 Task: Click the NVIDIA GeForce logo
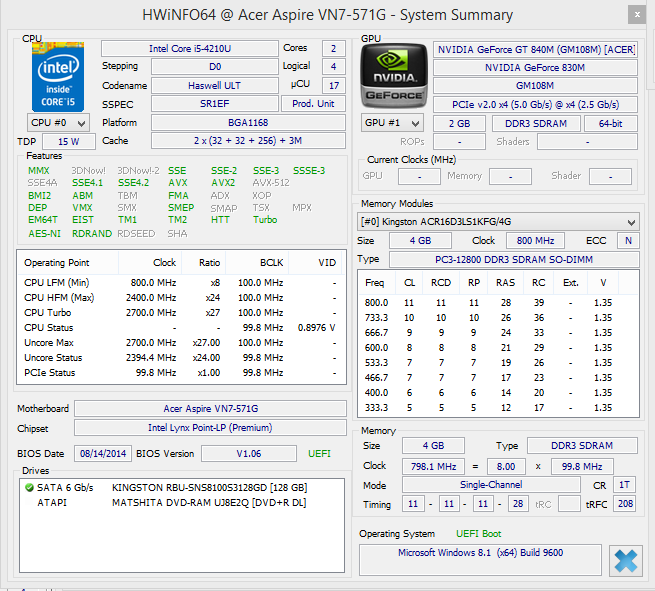click(x=394, y=76)
